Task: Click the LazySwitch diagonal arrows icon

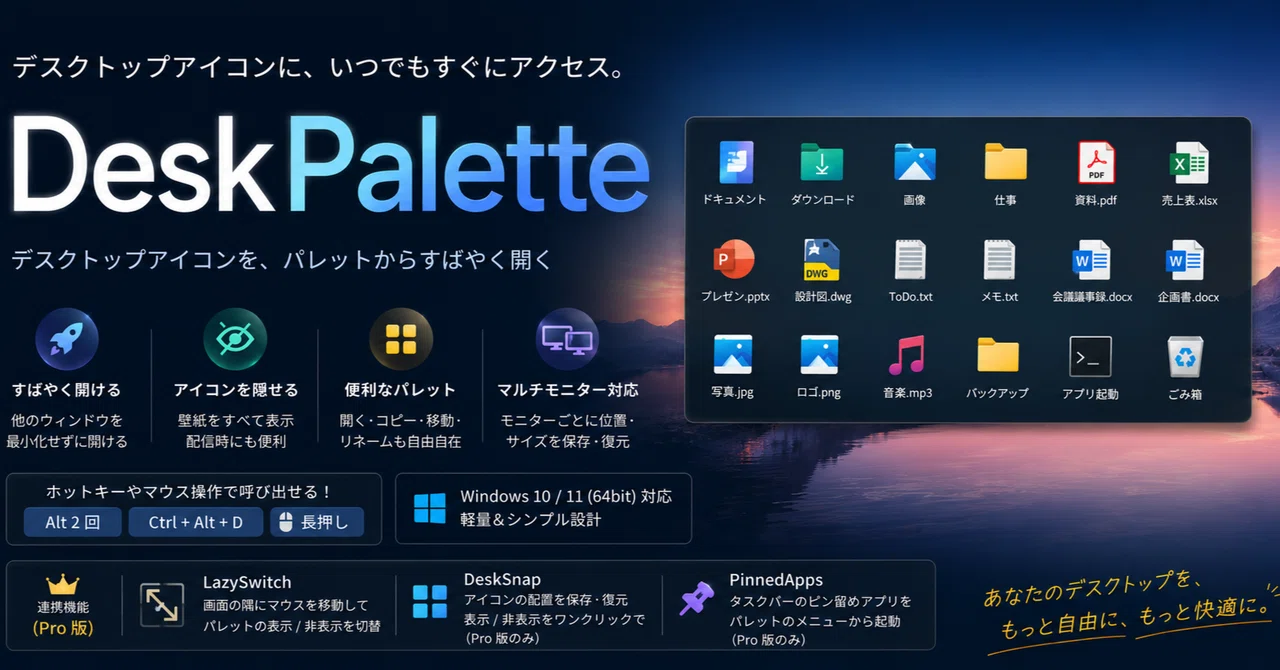Action: pos(162,606)
